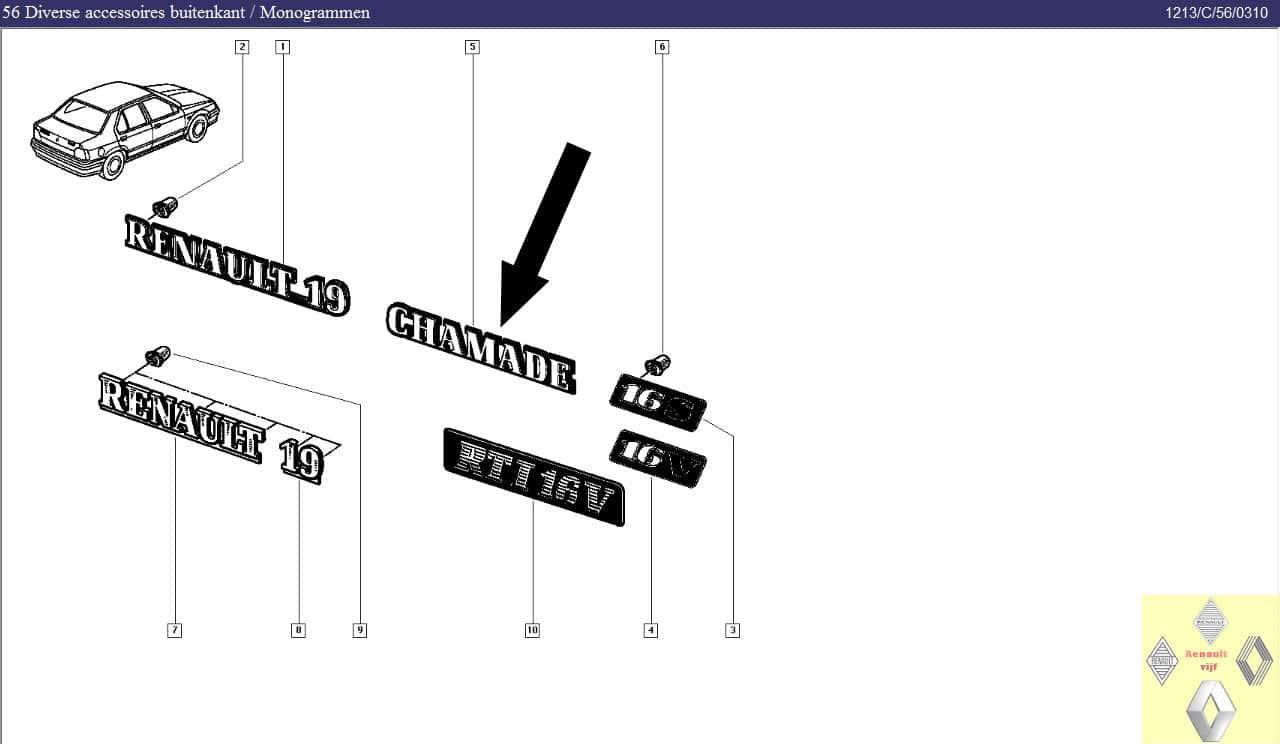Click part number 1 callout box
1280x744 pixels.
[283, 47]
